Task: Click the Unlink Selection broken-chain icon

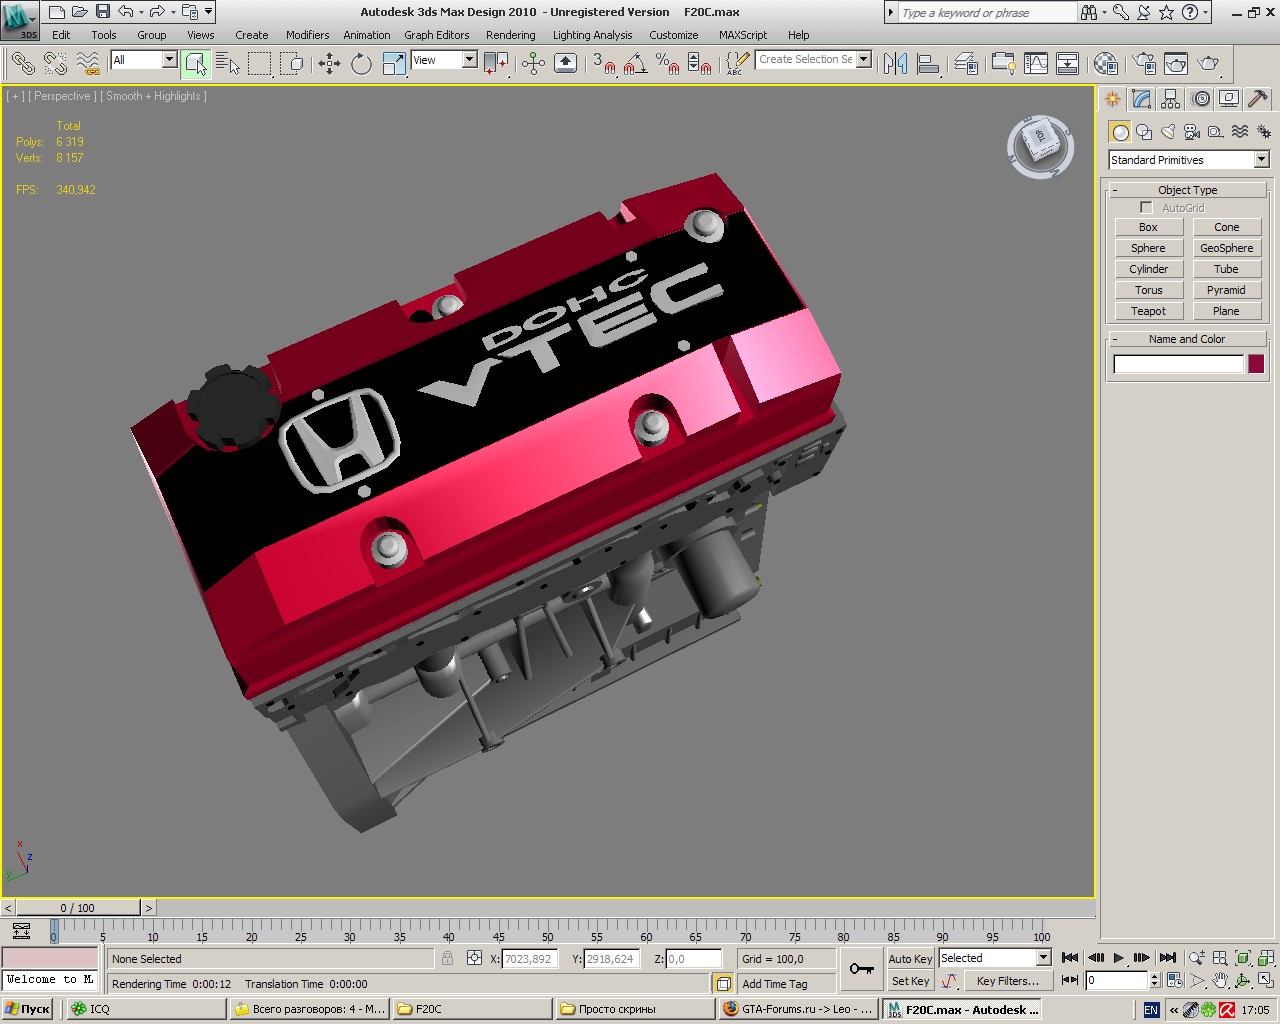Action: click(x=56, y=64)
